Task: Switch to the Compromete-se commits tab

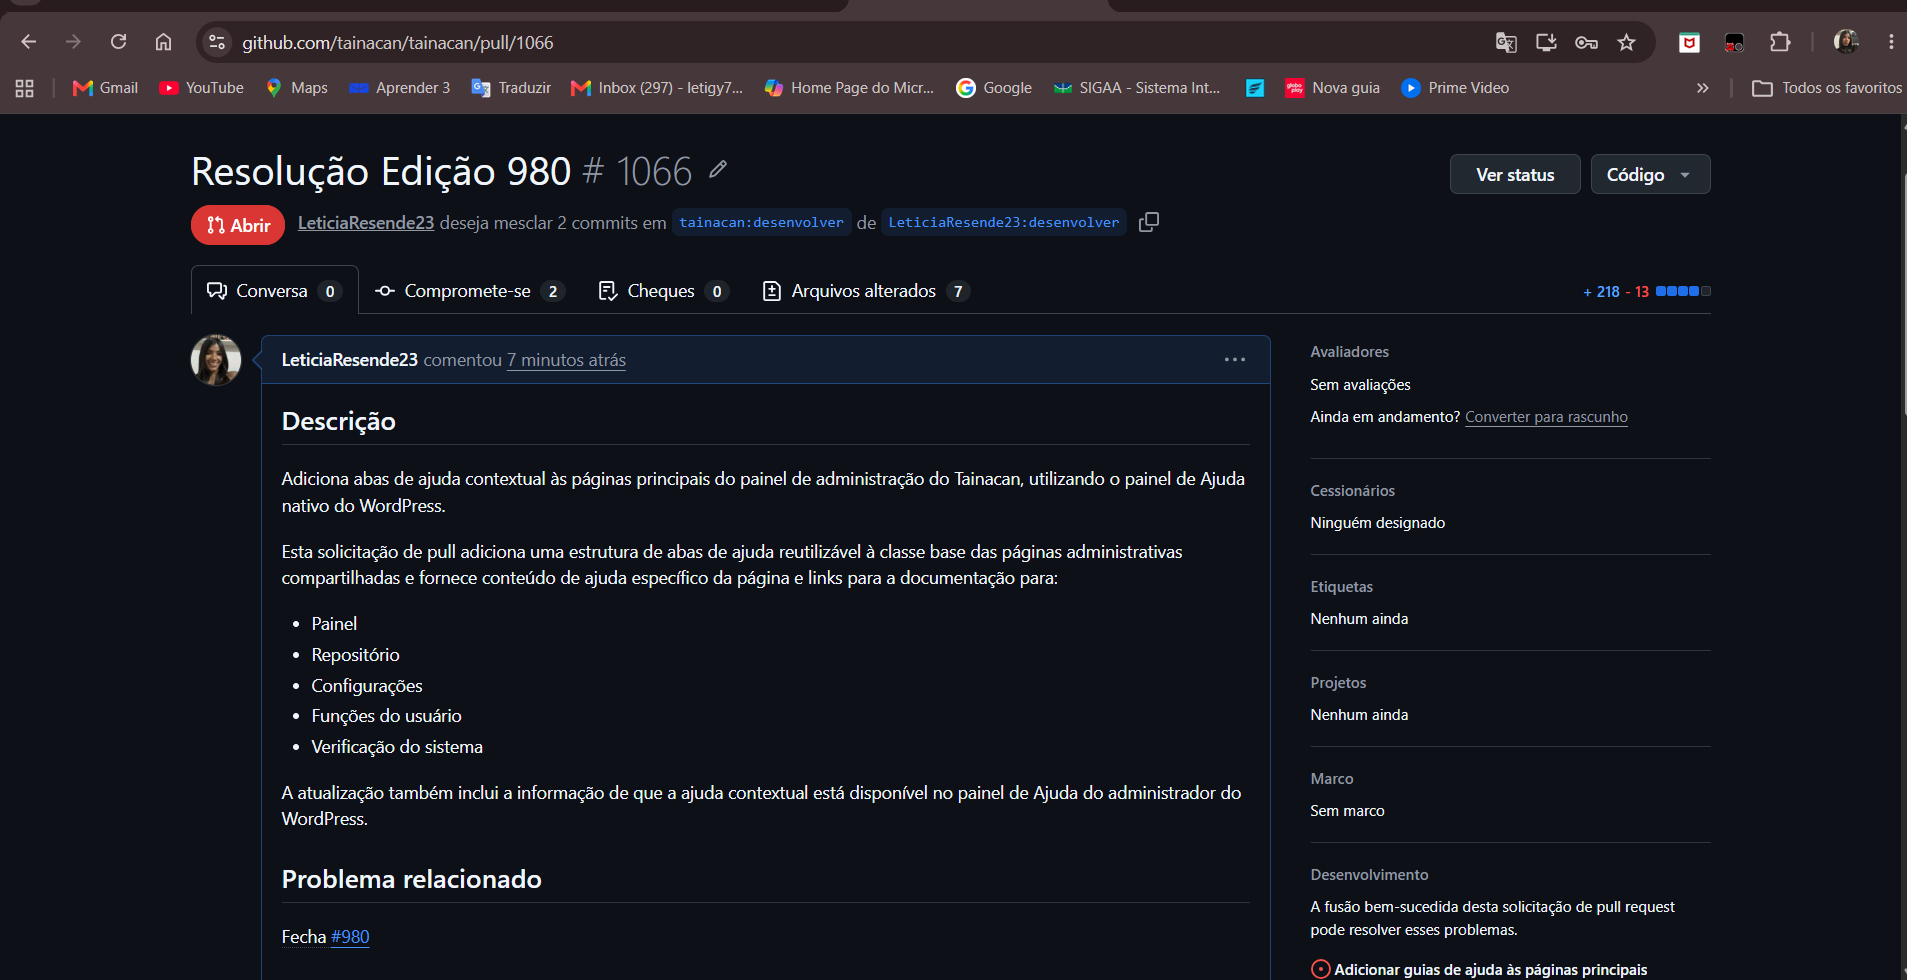Action: click(x=469, y=291)
